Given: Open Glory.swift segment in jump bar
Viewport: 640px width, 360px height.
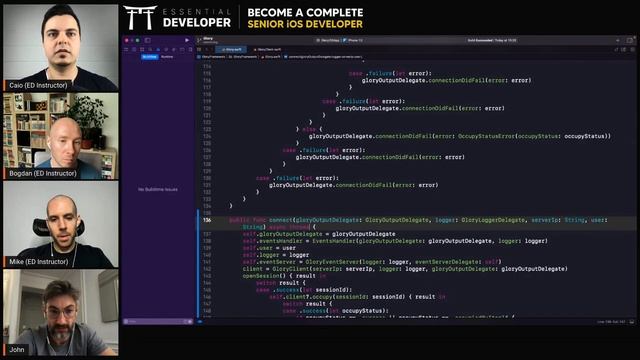Looking at the screenshot, I should (x=271, y=57).
